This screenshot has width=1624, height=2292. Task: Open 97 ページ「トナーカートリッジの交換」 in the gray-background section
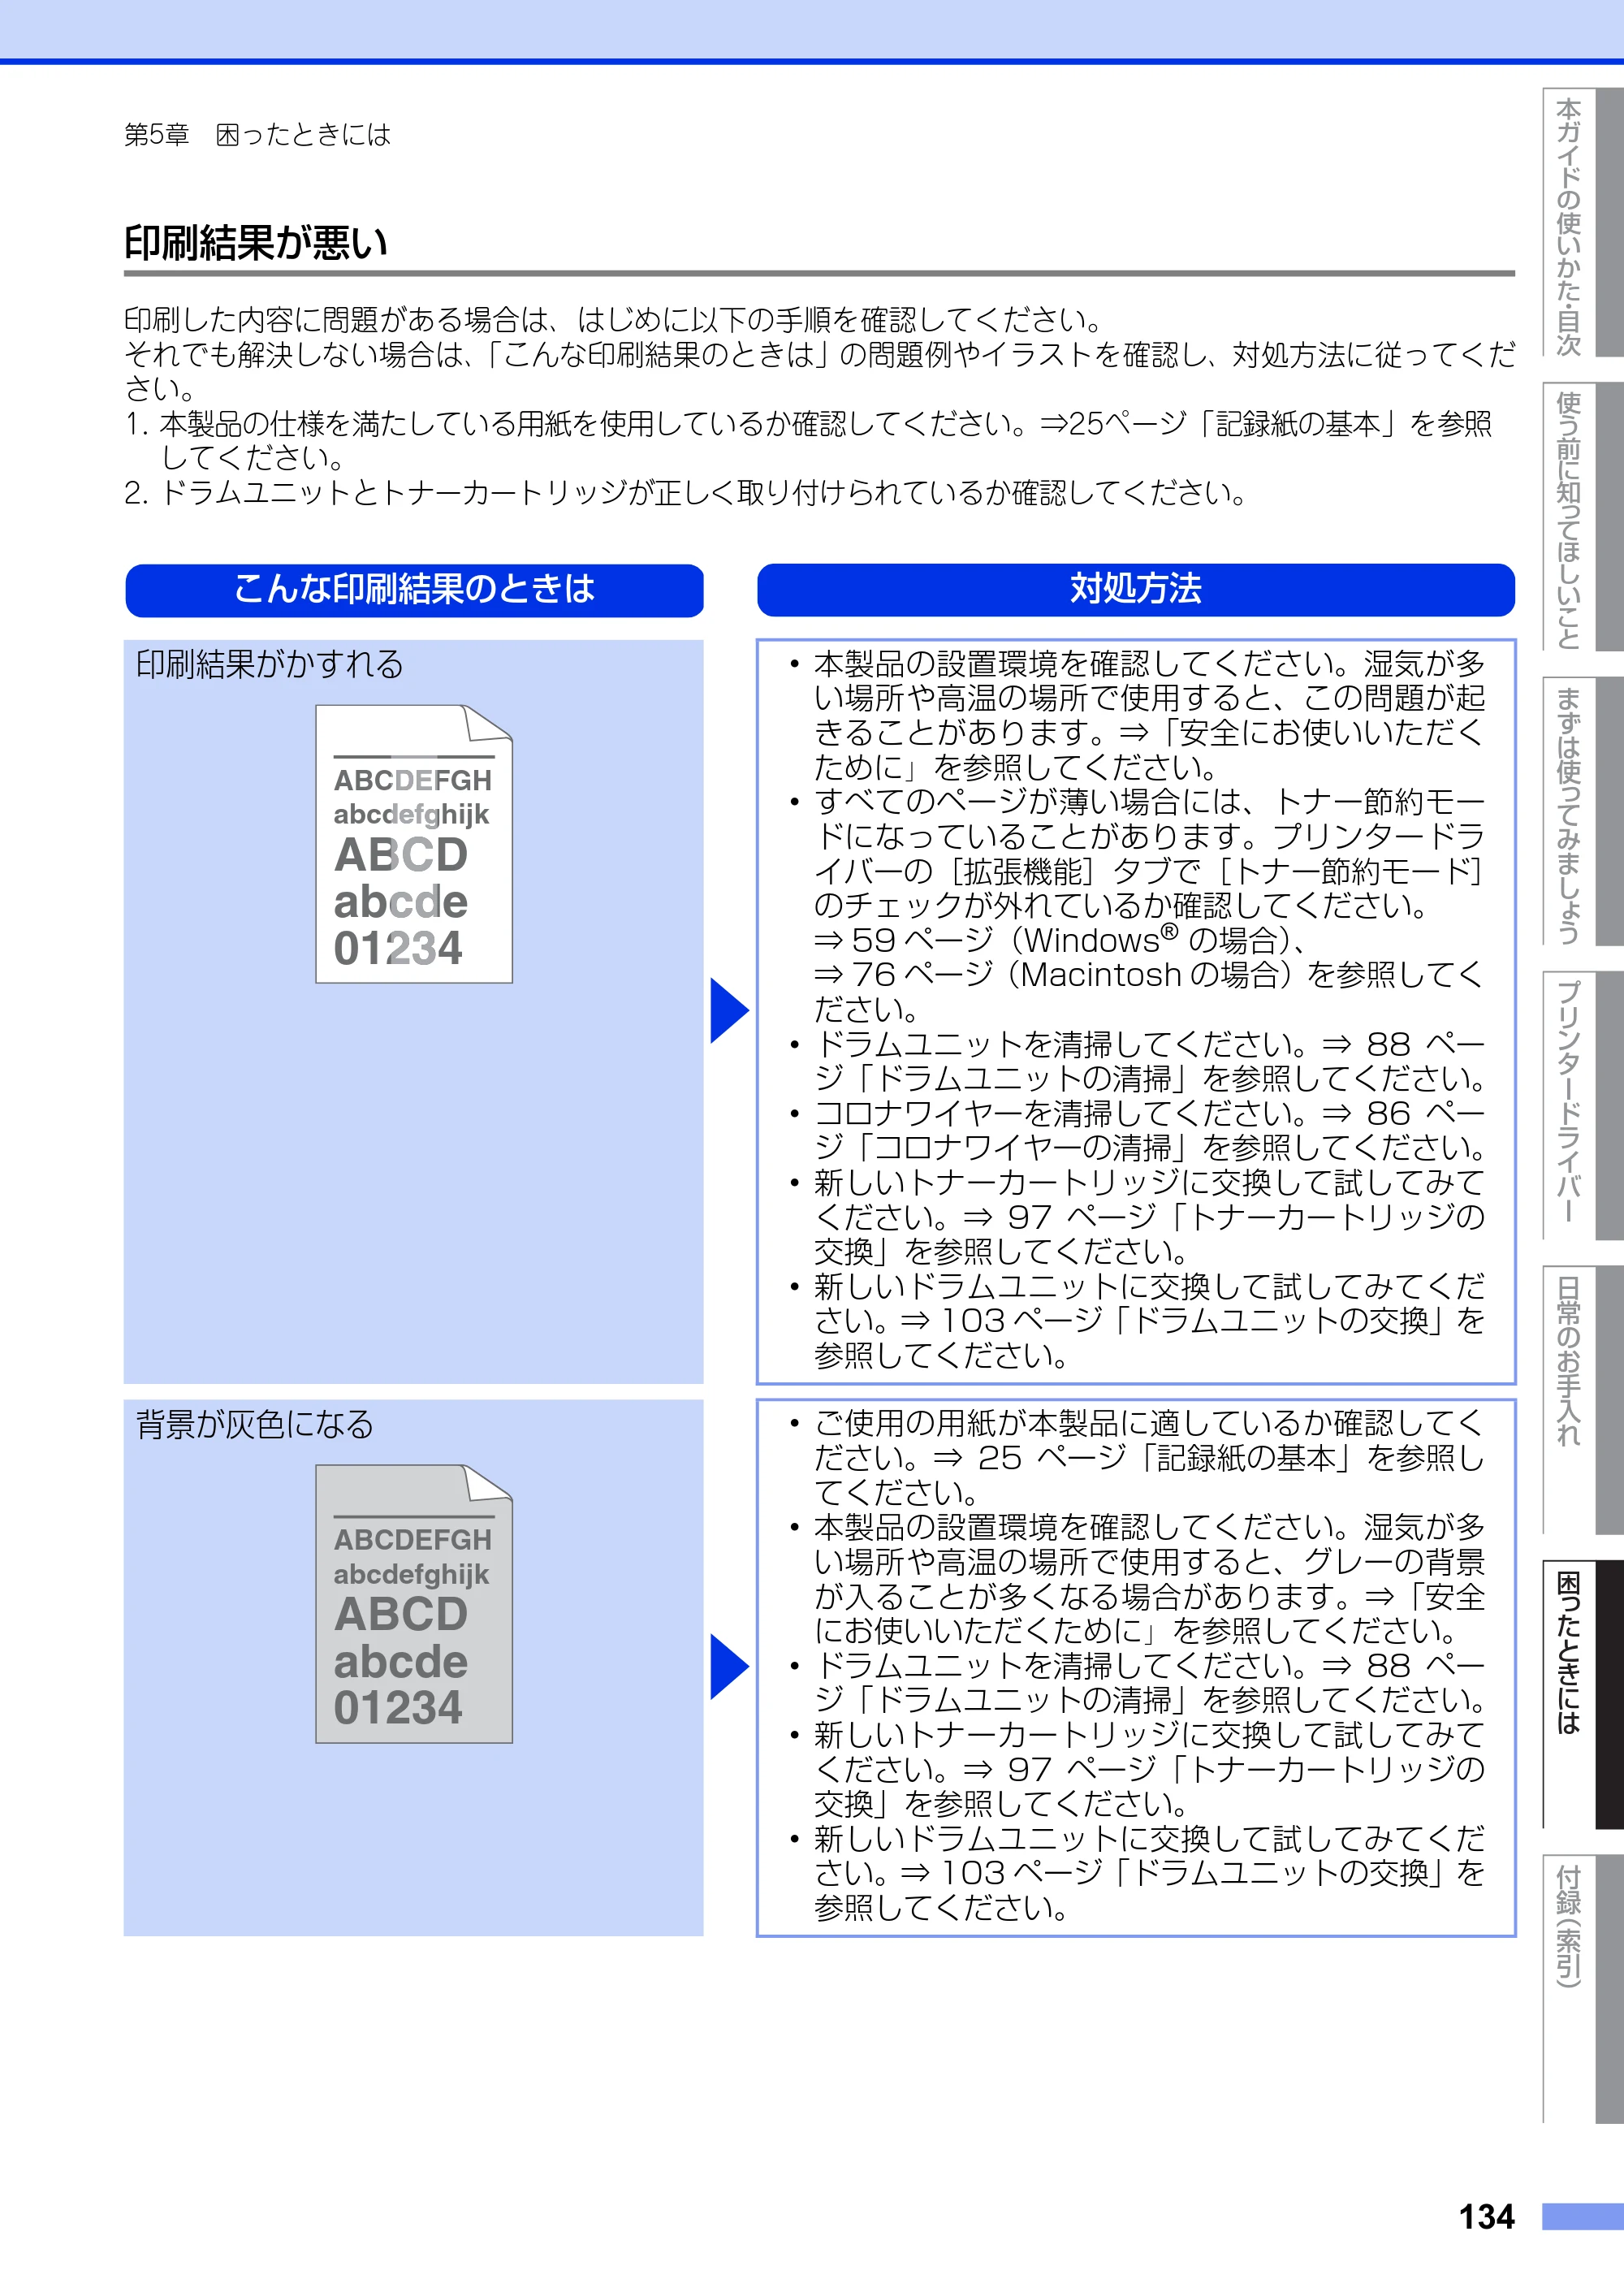pyautogui.click(x=1149, y=1786)
